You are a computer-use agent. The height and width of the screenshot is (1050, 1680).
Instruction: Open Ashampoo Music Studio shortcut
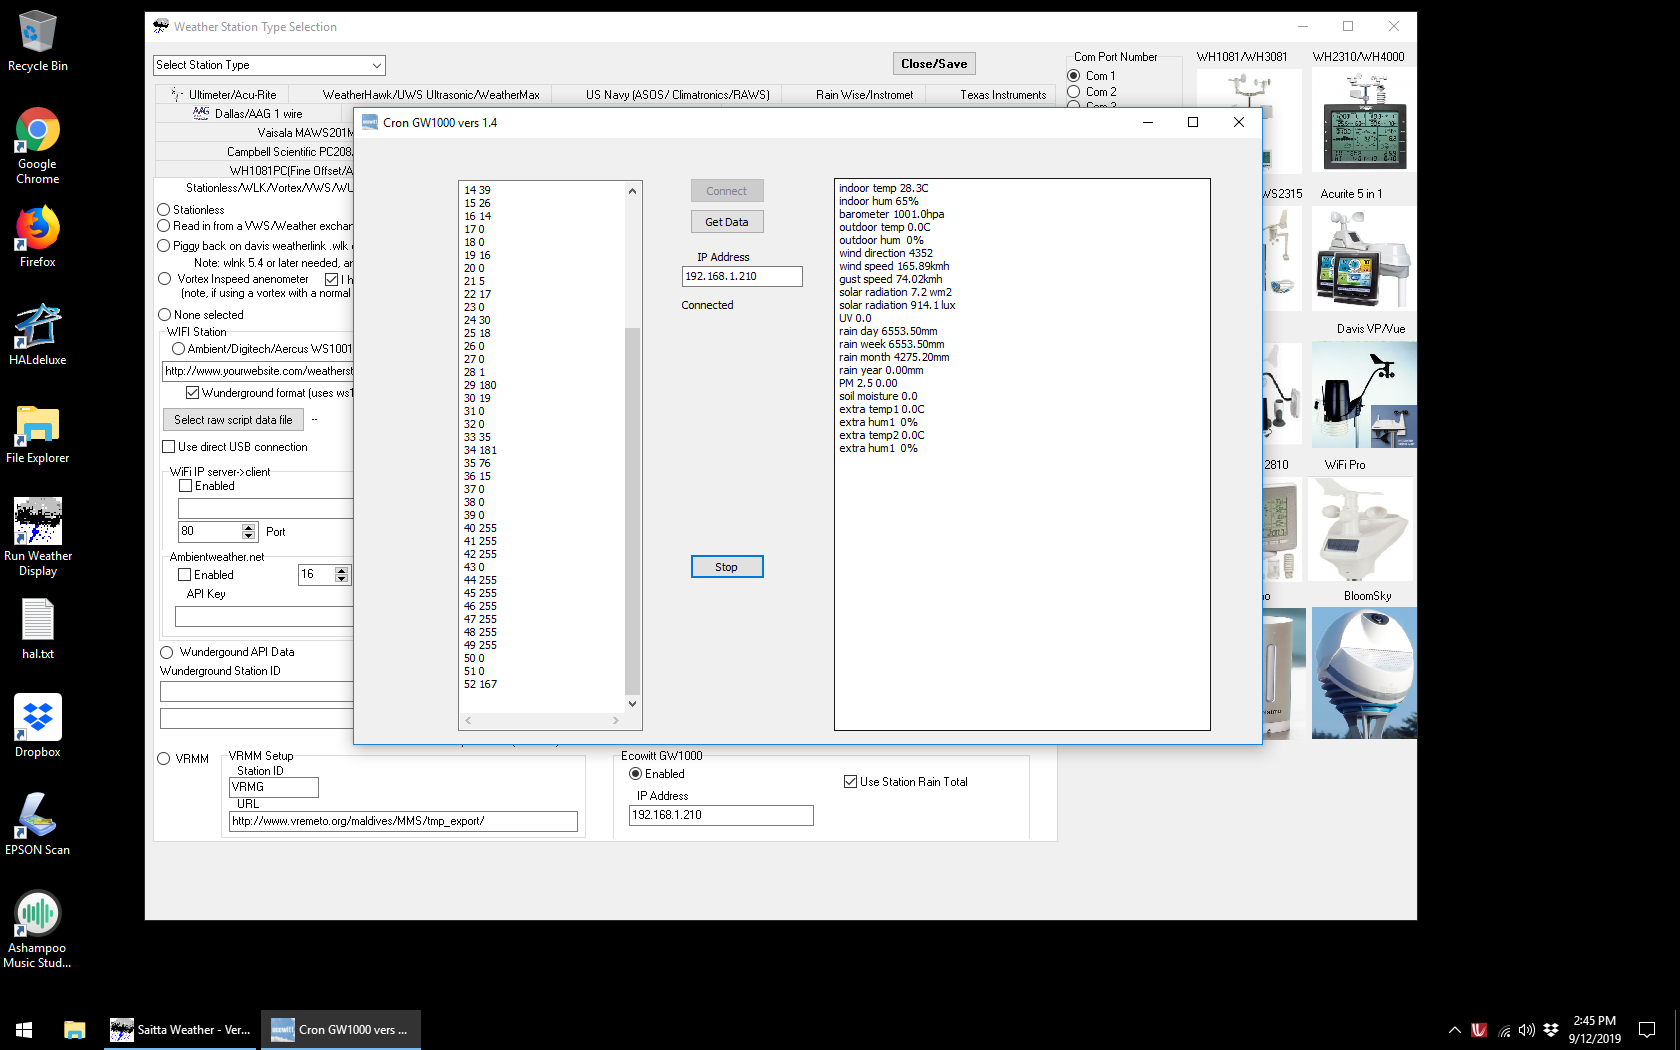coord(37,929)
